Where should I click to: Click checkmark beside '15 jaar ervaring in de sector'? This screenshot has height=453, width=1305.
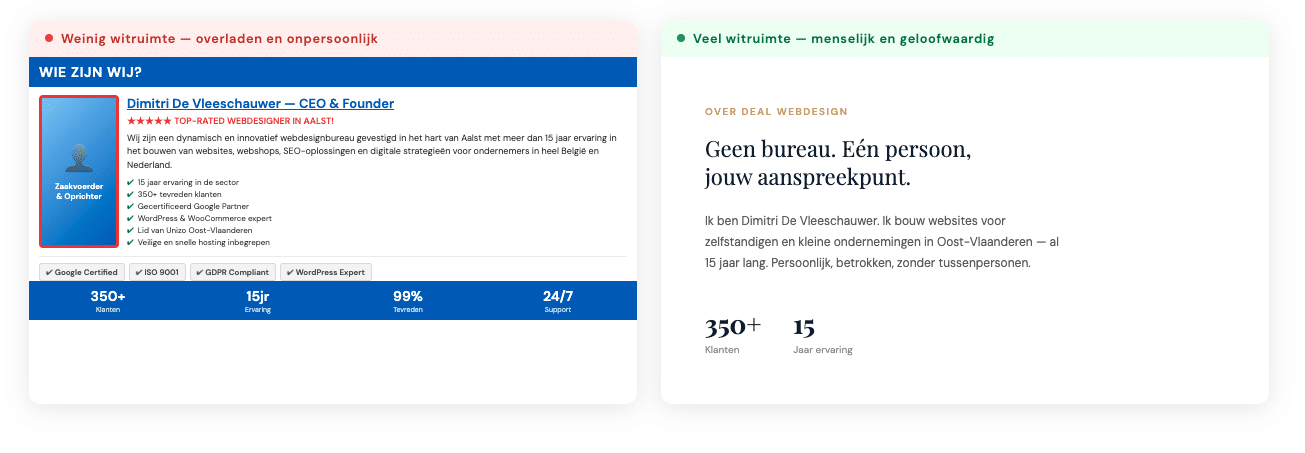(x=131, y=182)
